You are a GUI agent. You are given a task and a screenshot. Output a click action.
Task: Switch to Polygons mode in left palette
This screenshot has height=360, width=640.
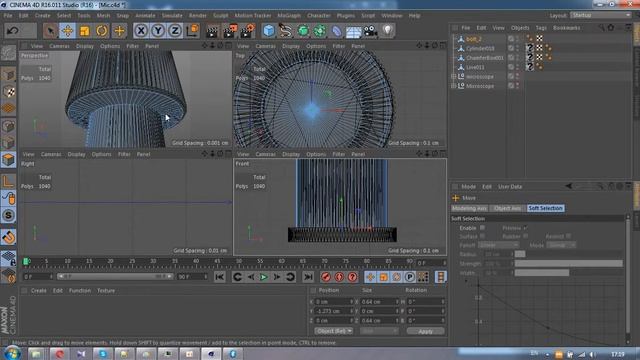tap(8, 160)
